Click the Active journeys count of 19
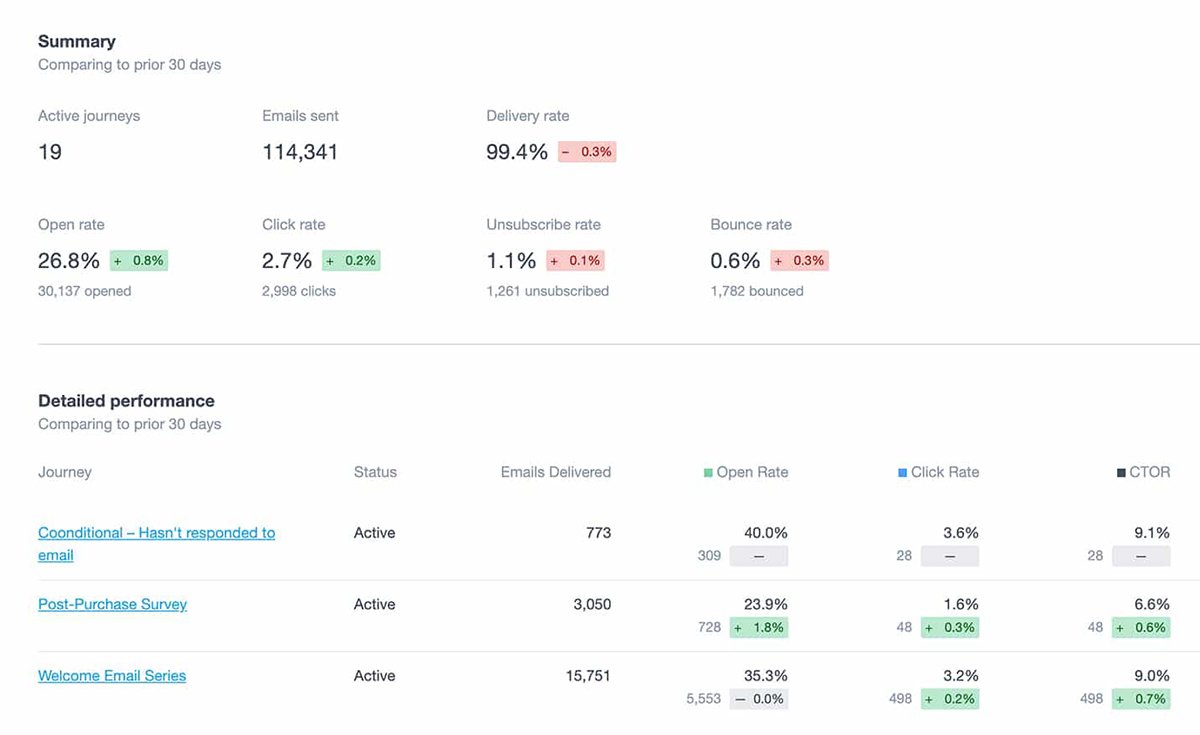Image resolution: width=1200 pixels, height=735 pixels. click(x=50, y=152)
